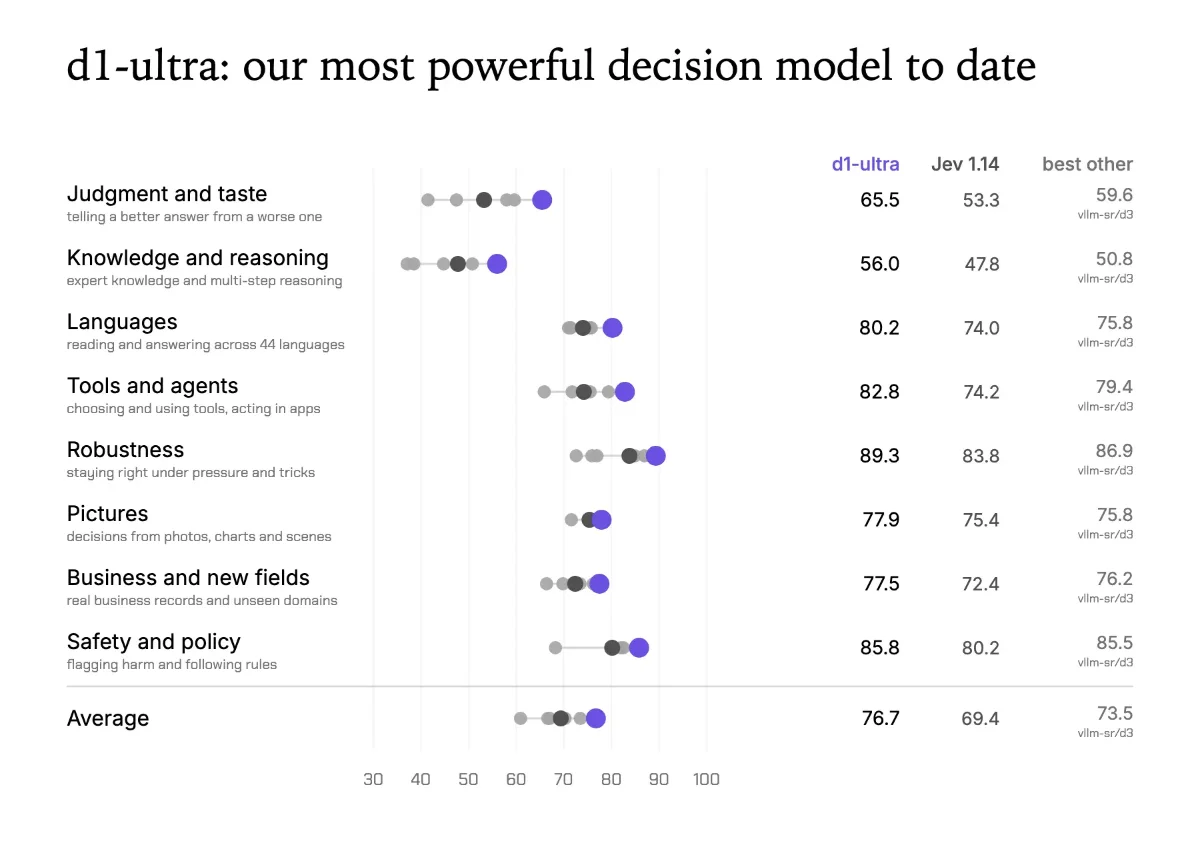Click the 30 axis tick label

point(373,780)
